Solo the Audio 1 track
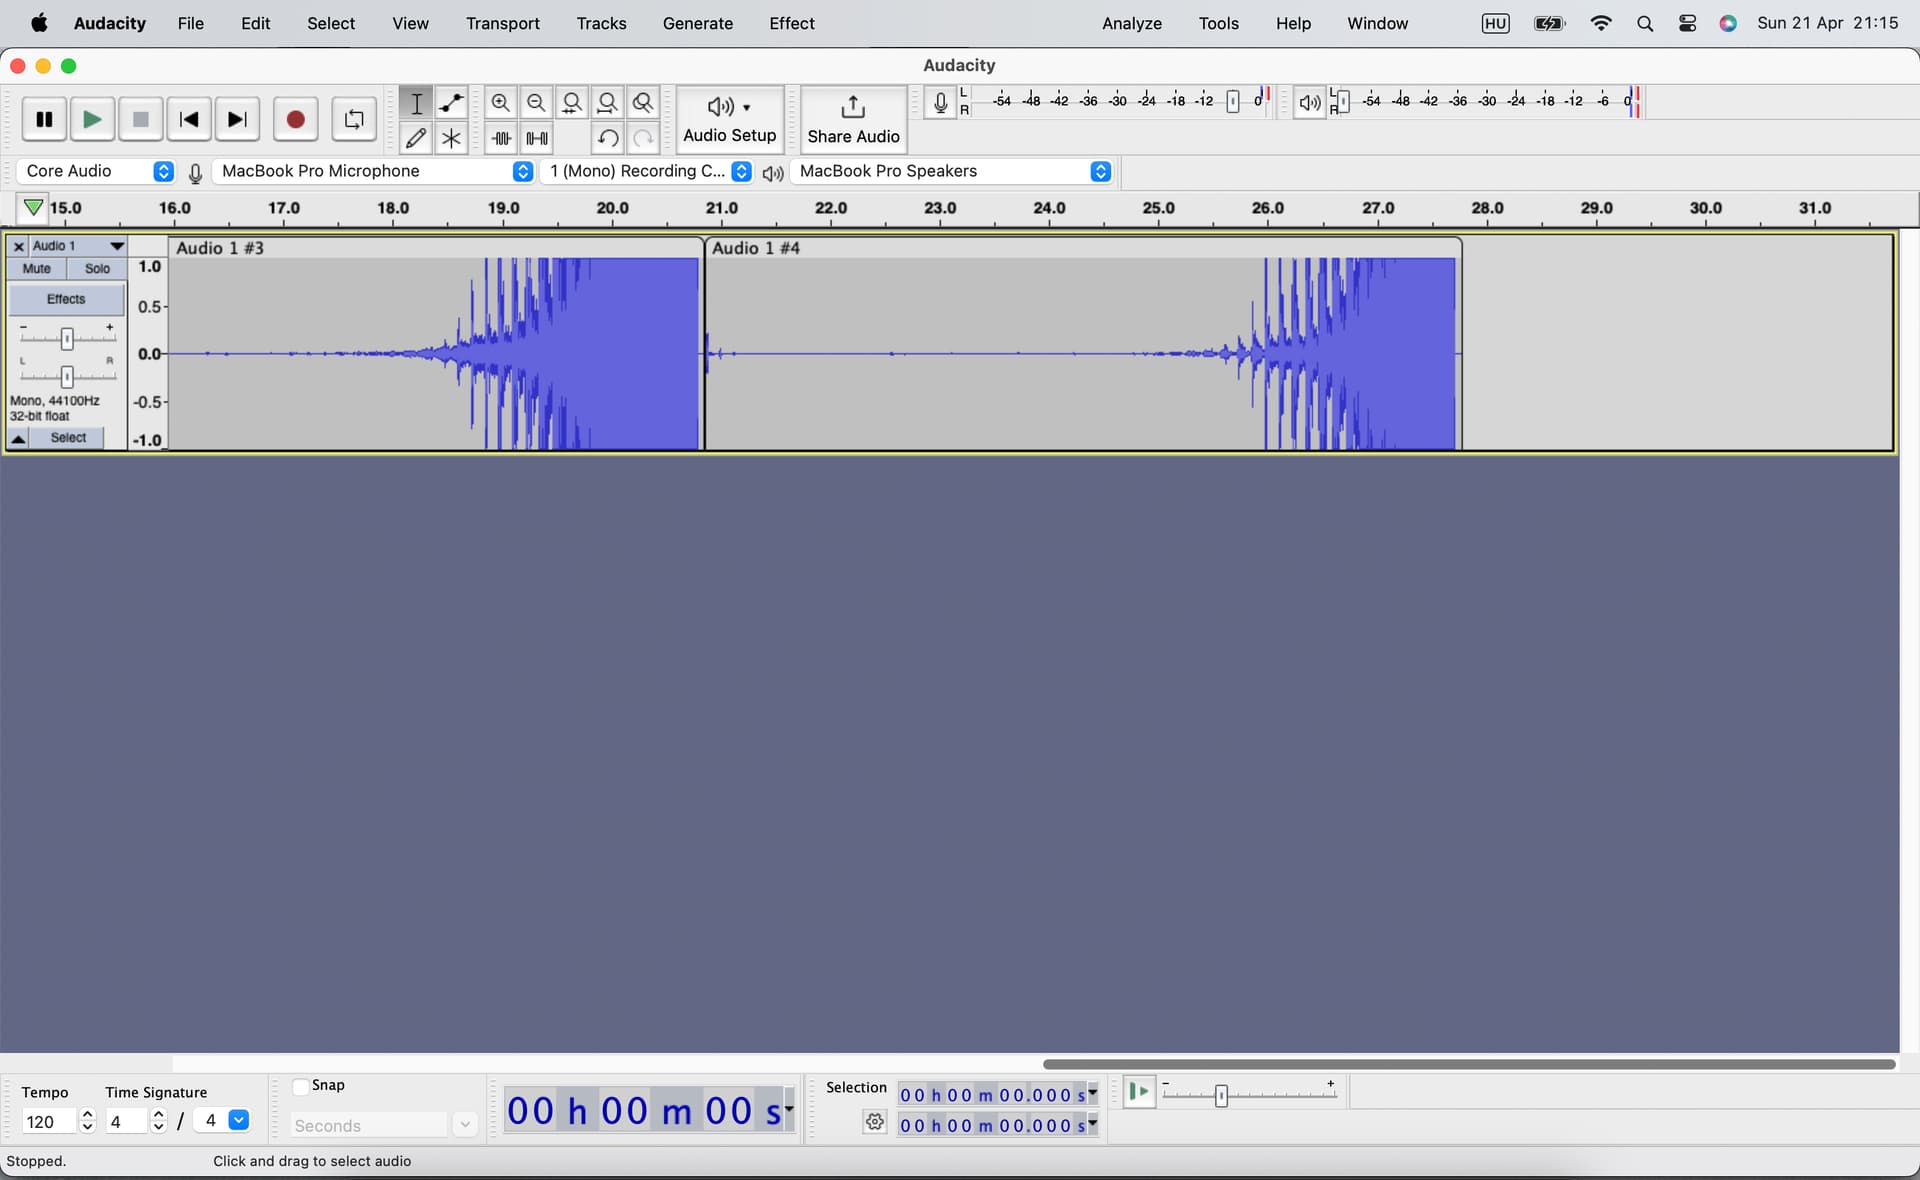Screen dimensions: 1920x1180 (x=96, y=268)
